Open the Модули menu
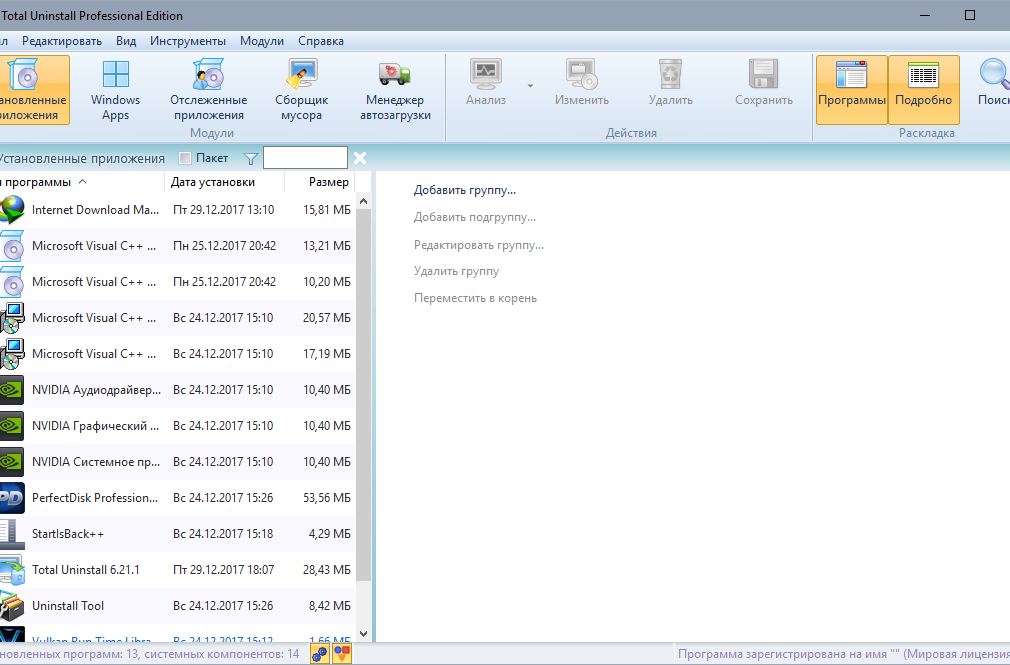Screen dimensions: 1010x665 click(262, 41)
